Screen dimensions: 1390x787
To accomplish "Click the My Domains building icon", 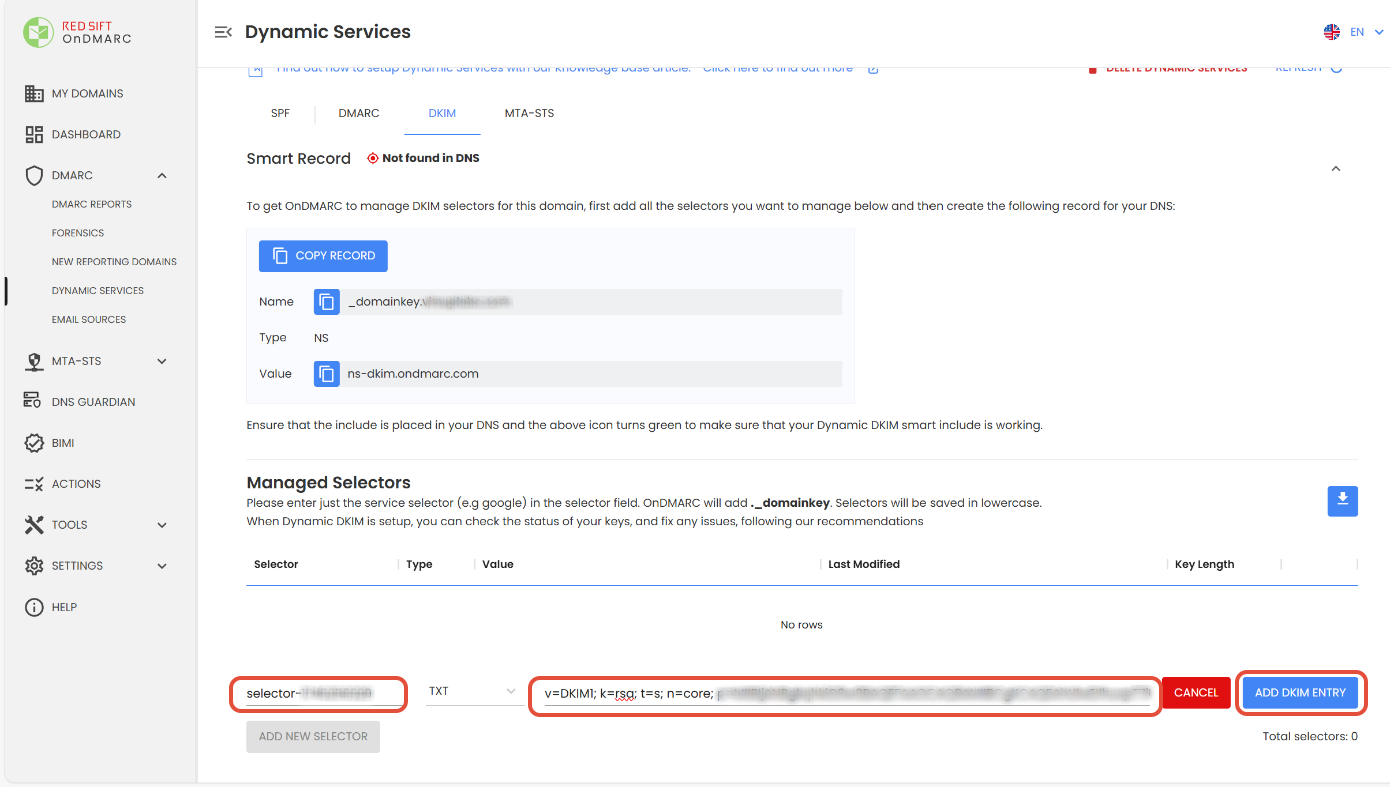I will click(x=34, y=93).
